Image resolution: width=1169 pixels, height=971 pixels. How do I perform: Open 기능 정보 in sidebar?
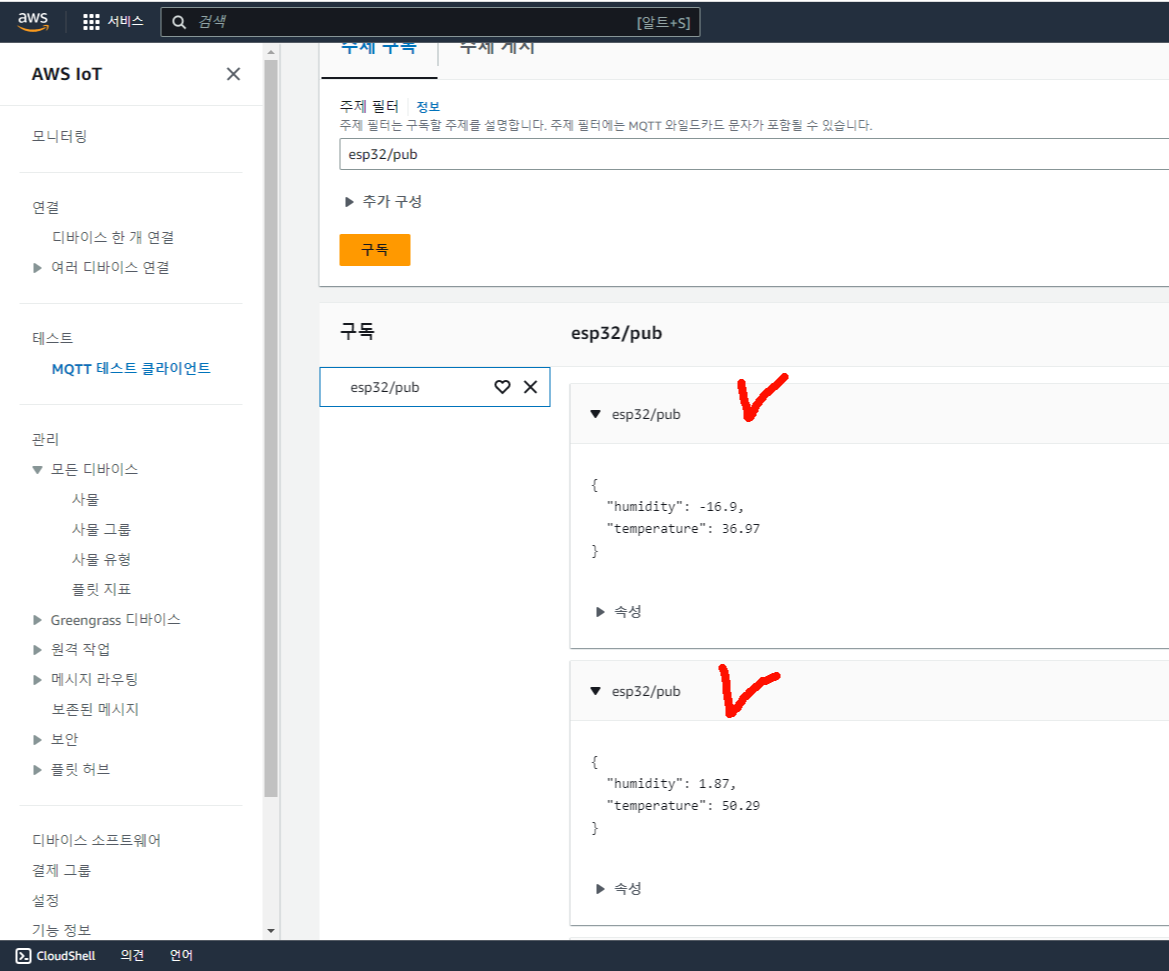[x=61, y=930]
